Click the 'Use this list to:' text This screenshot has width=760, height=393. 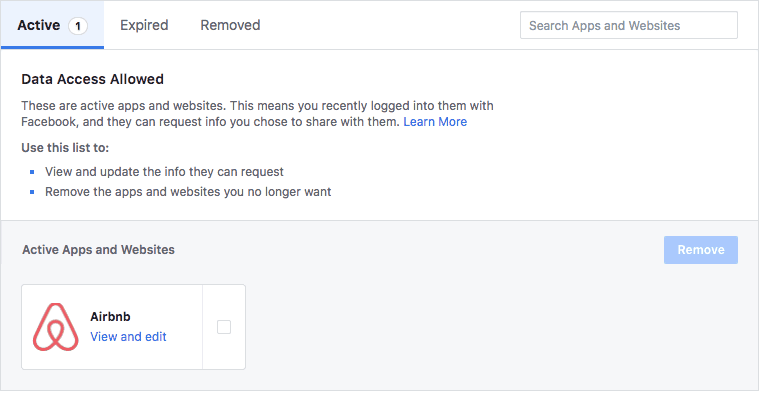pos(65,148)
